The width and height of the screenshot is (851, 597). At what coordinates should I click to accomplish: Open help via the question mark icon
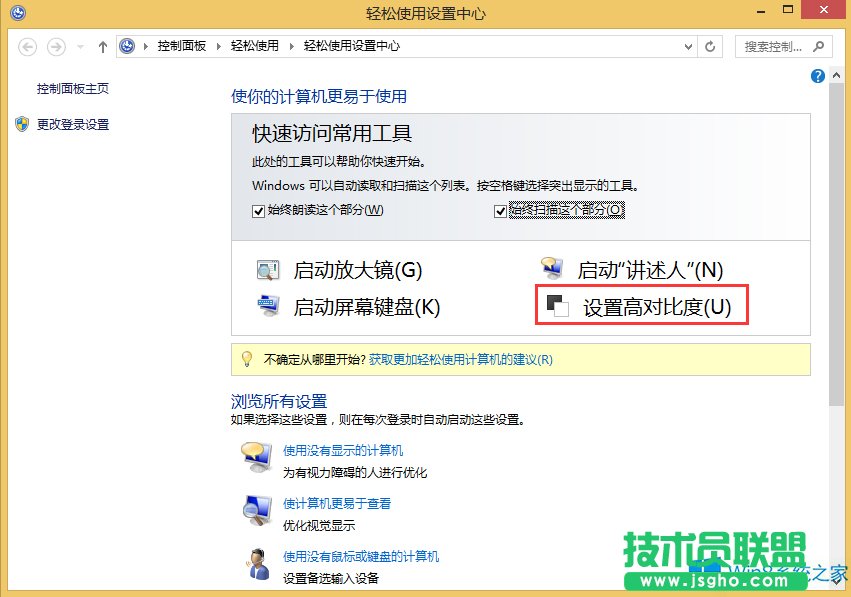click(x=818, y=77)
